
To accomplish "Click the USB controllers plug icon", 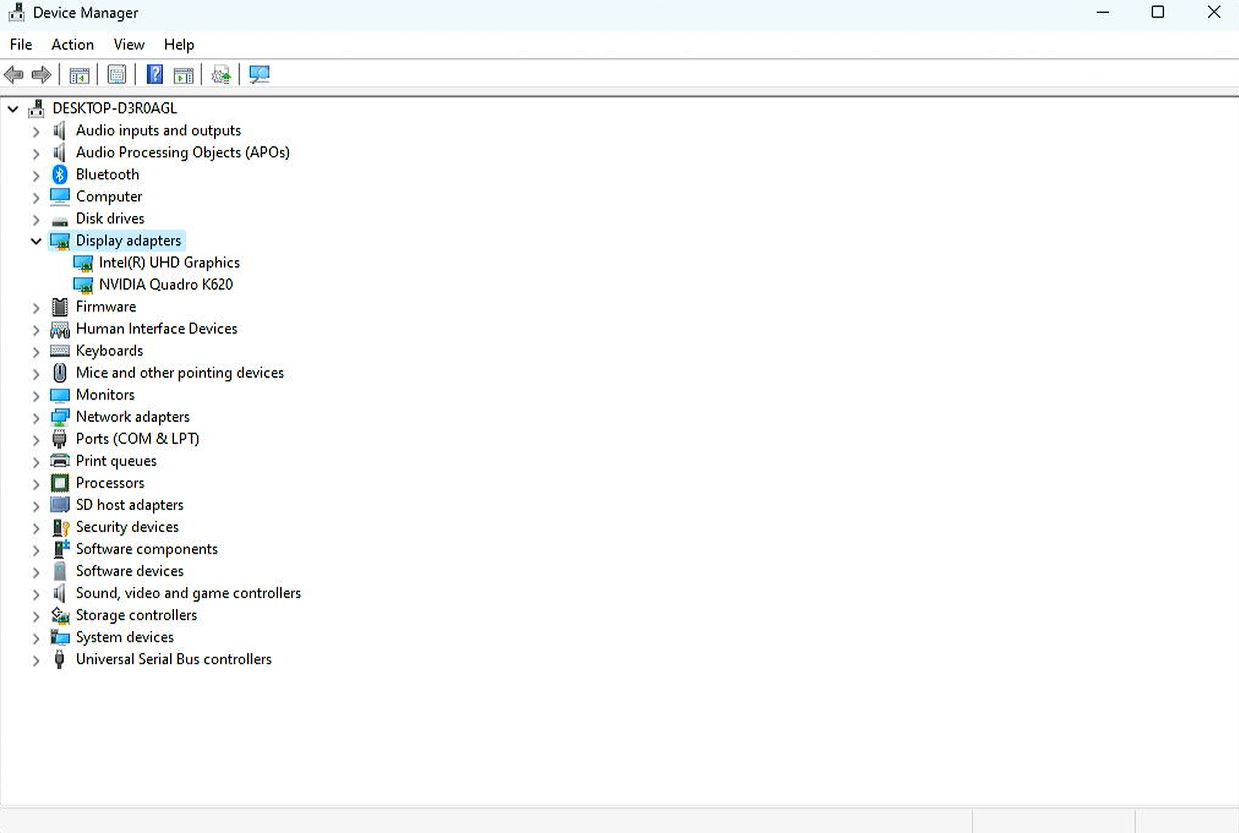I will (x=60, y=659).
